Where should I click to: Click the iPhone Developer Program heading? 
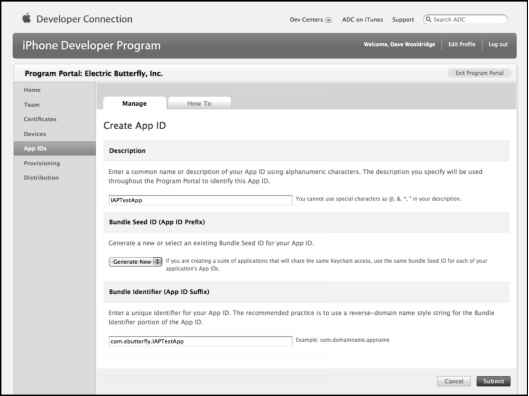tap(91, 45)
